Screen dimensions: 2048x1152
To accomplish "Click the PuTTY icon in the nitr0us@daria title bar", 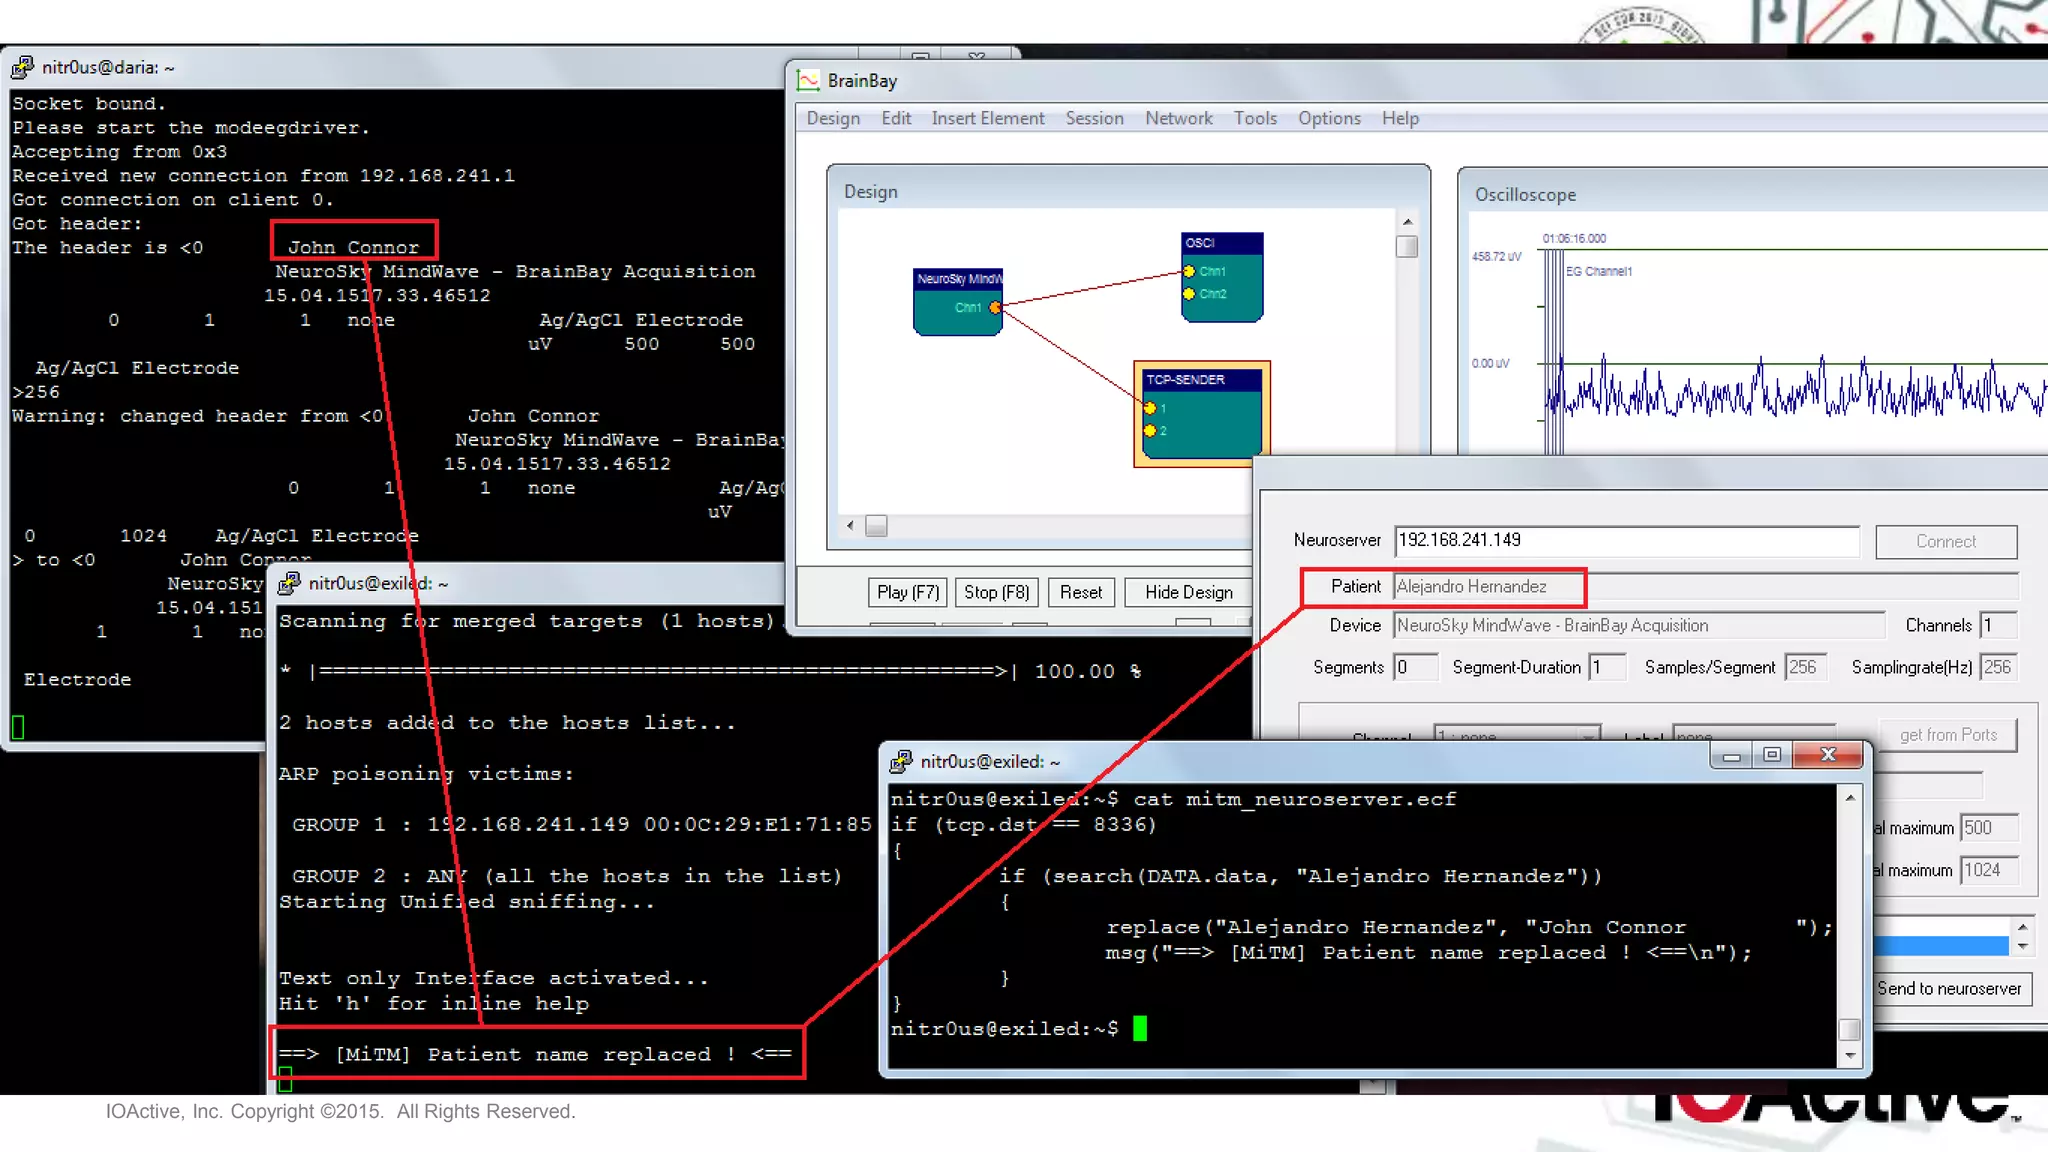I will (x=22, y=67).
